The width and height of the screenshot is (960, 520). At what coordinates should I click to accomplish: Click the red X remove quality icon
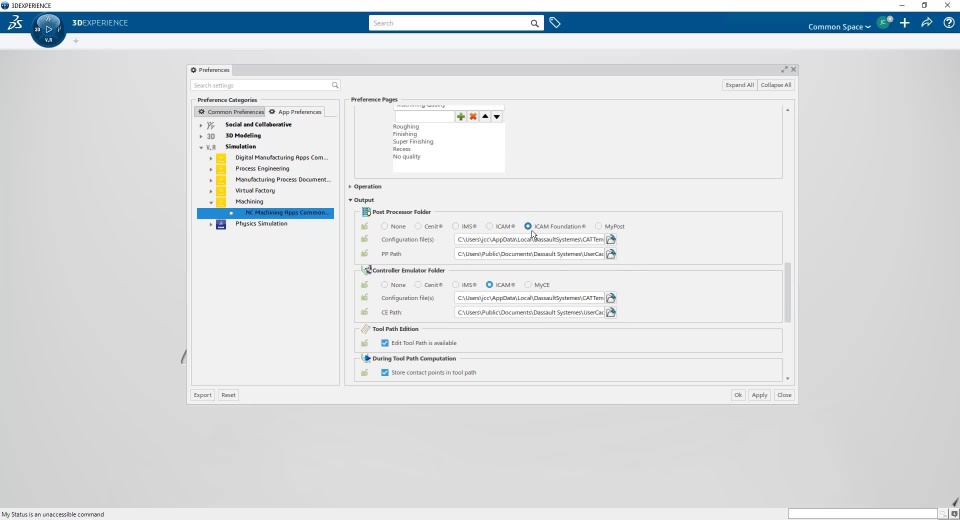tap(473, 116)
